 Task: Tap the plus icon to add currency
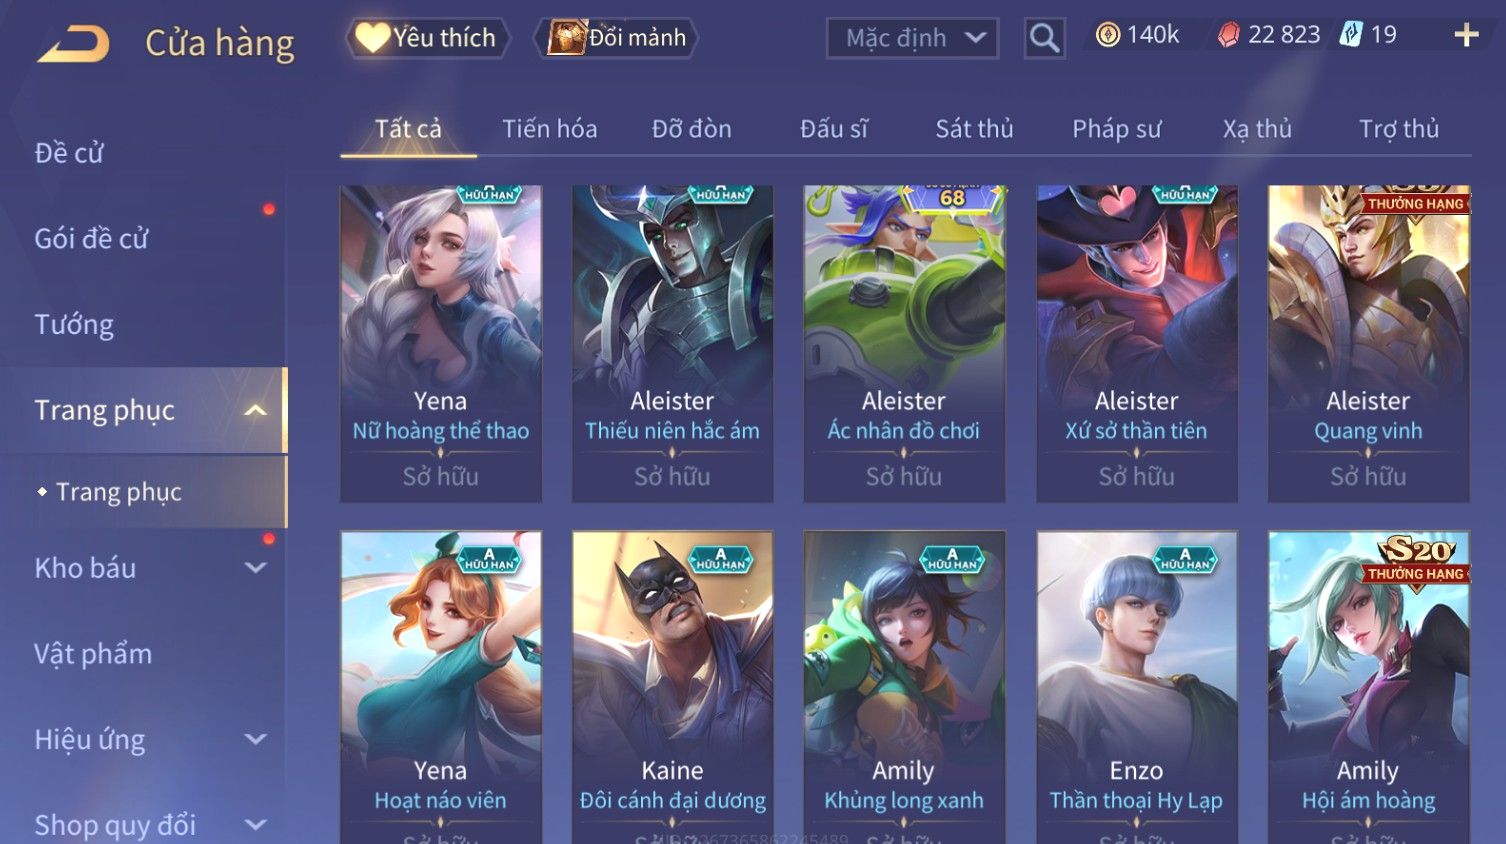1466,36
